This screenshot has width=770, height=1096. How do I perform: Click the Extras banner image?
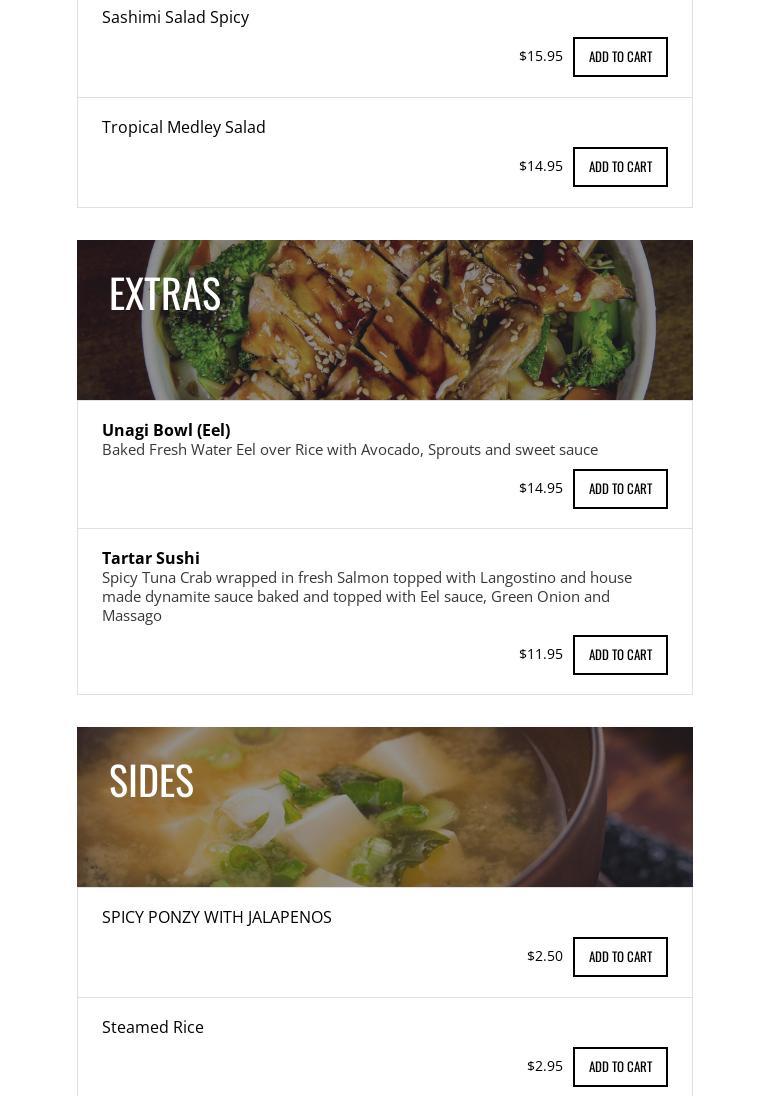tap(384, 319)
